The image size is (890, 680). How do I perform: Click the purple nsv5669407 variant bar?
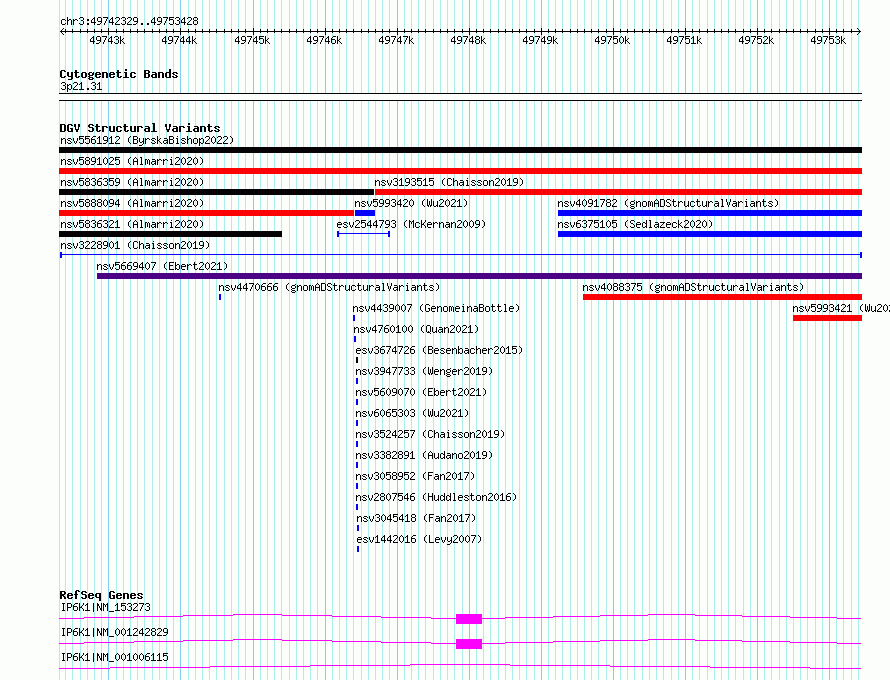(x=480, y=276)
